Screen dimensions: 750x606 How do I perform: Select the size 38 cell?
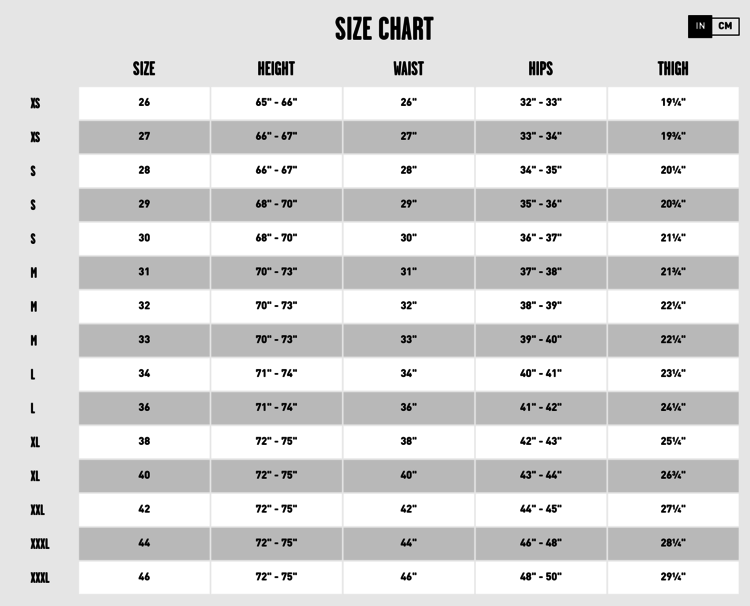(x=144, y=441)
